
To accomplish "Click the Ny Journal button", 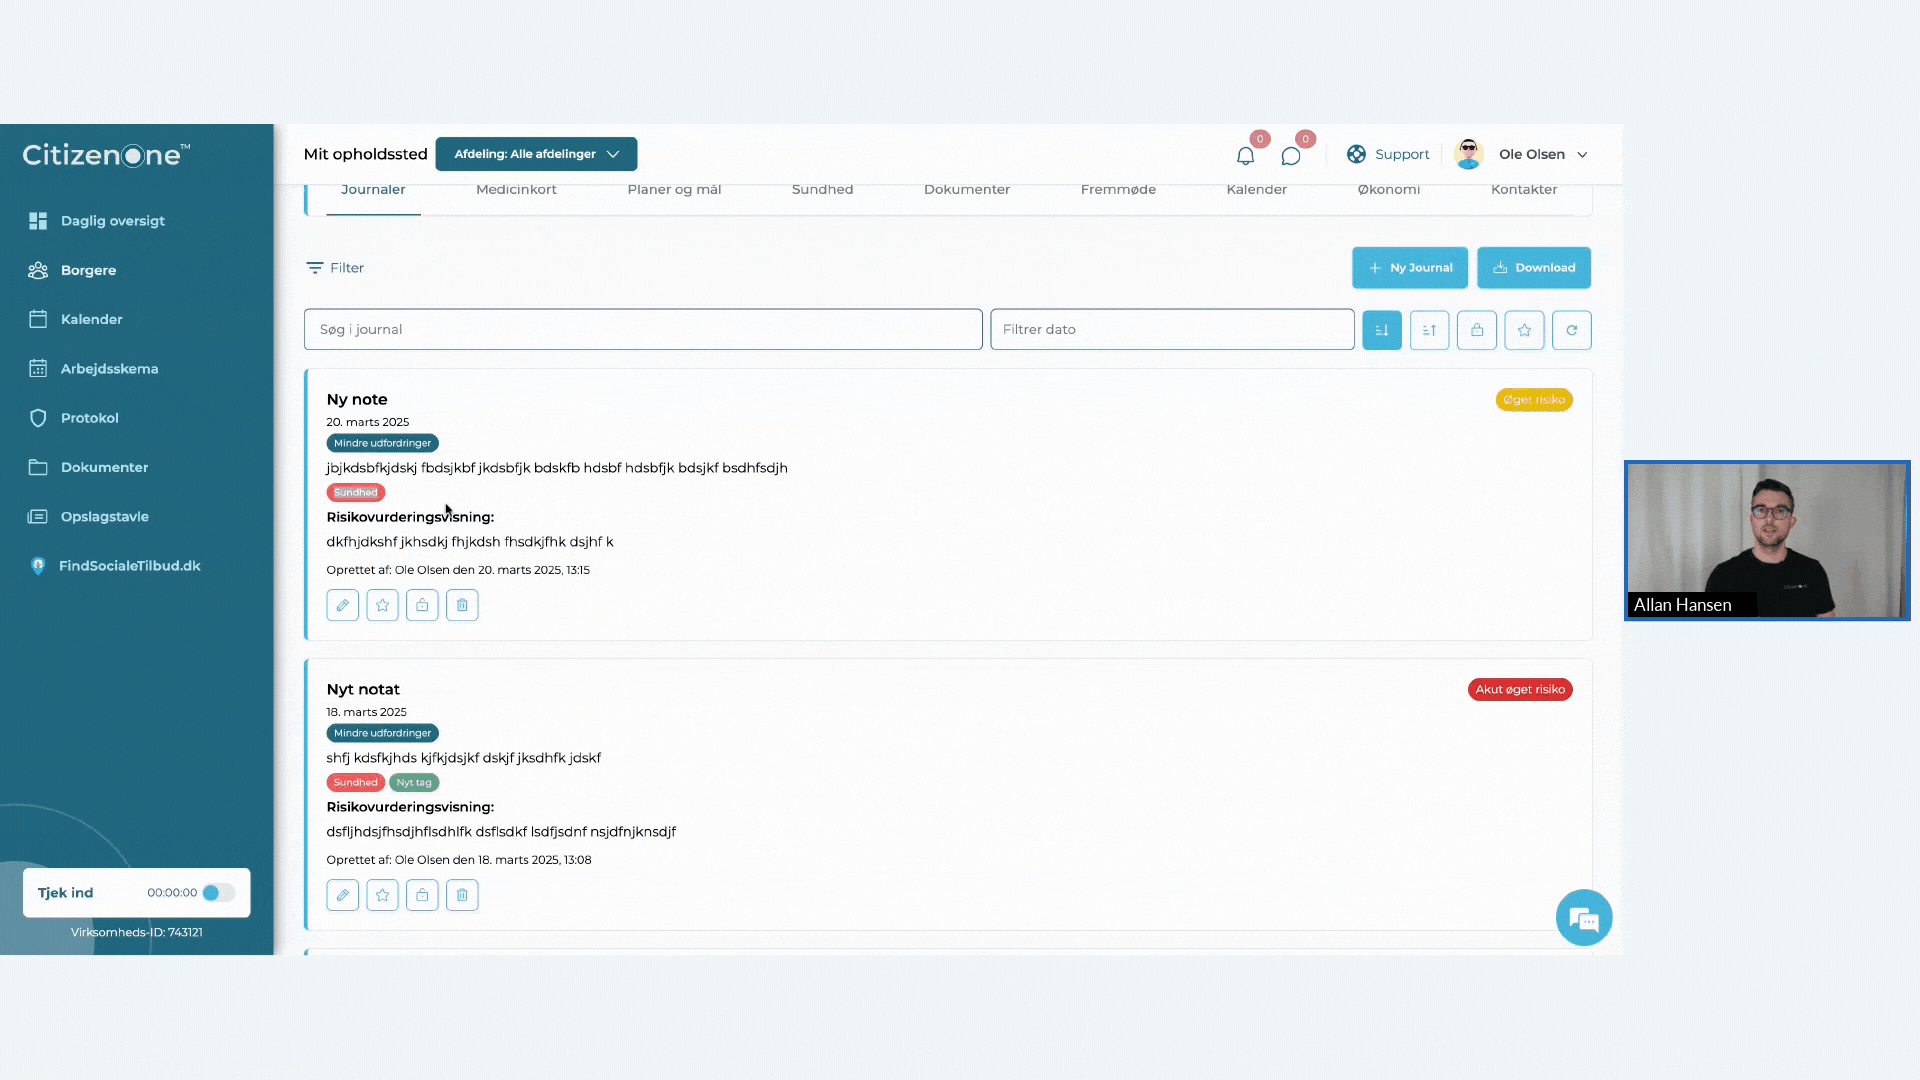I will [1410, 268].
